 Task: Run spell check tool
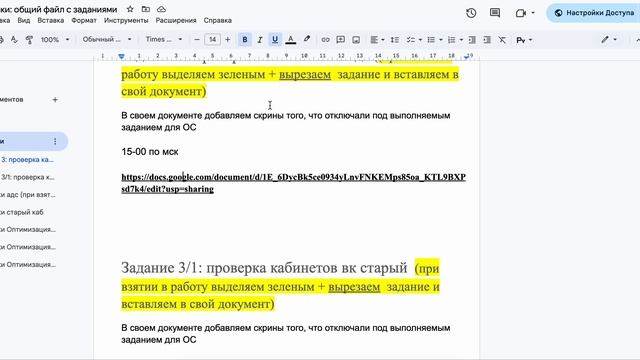point(14,40)
